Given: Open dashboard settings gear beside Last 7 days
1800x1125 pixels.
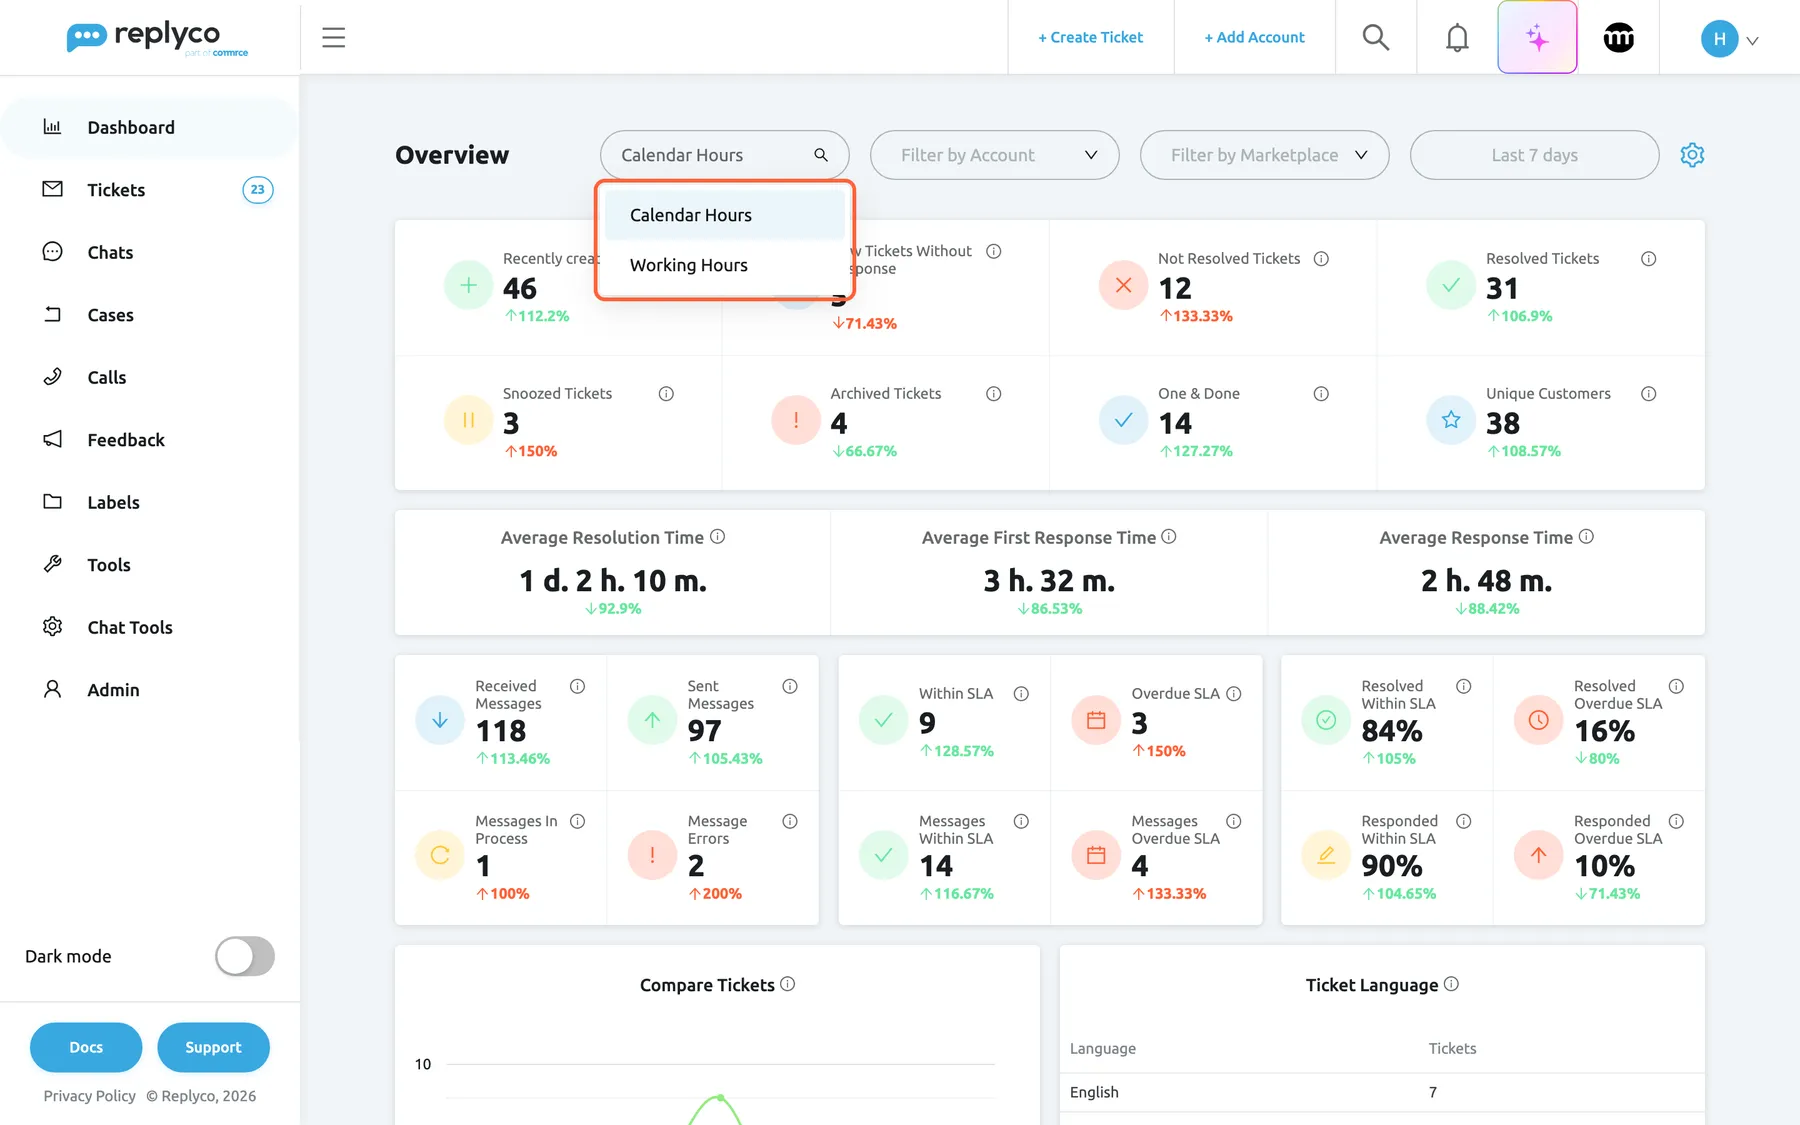Looking at the screenshot, I should point(1692,155).
